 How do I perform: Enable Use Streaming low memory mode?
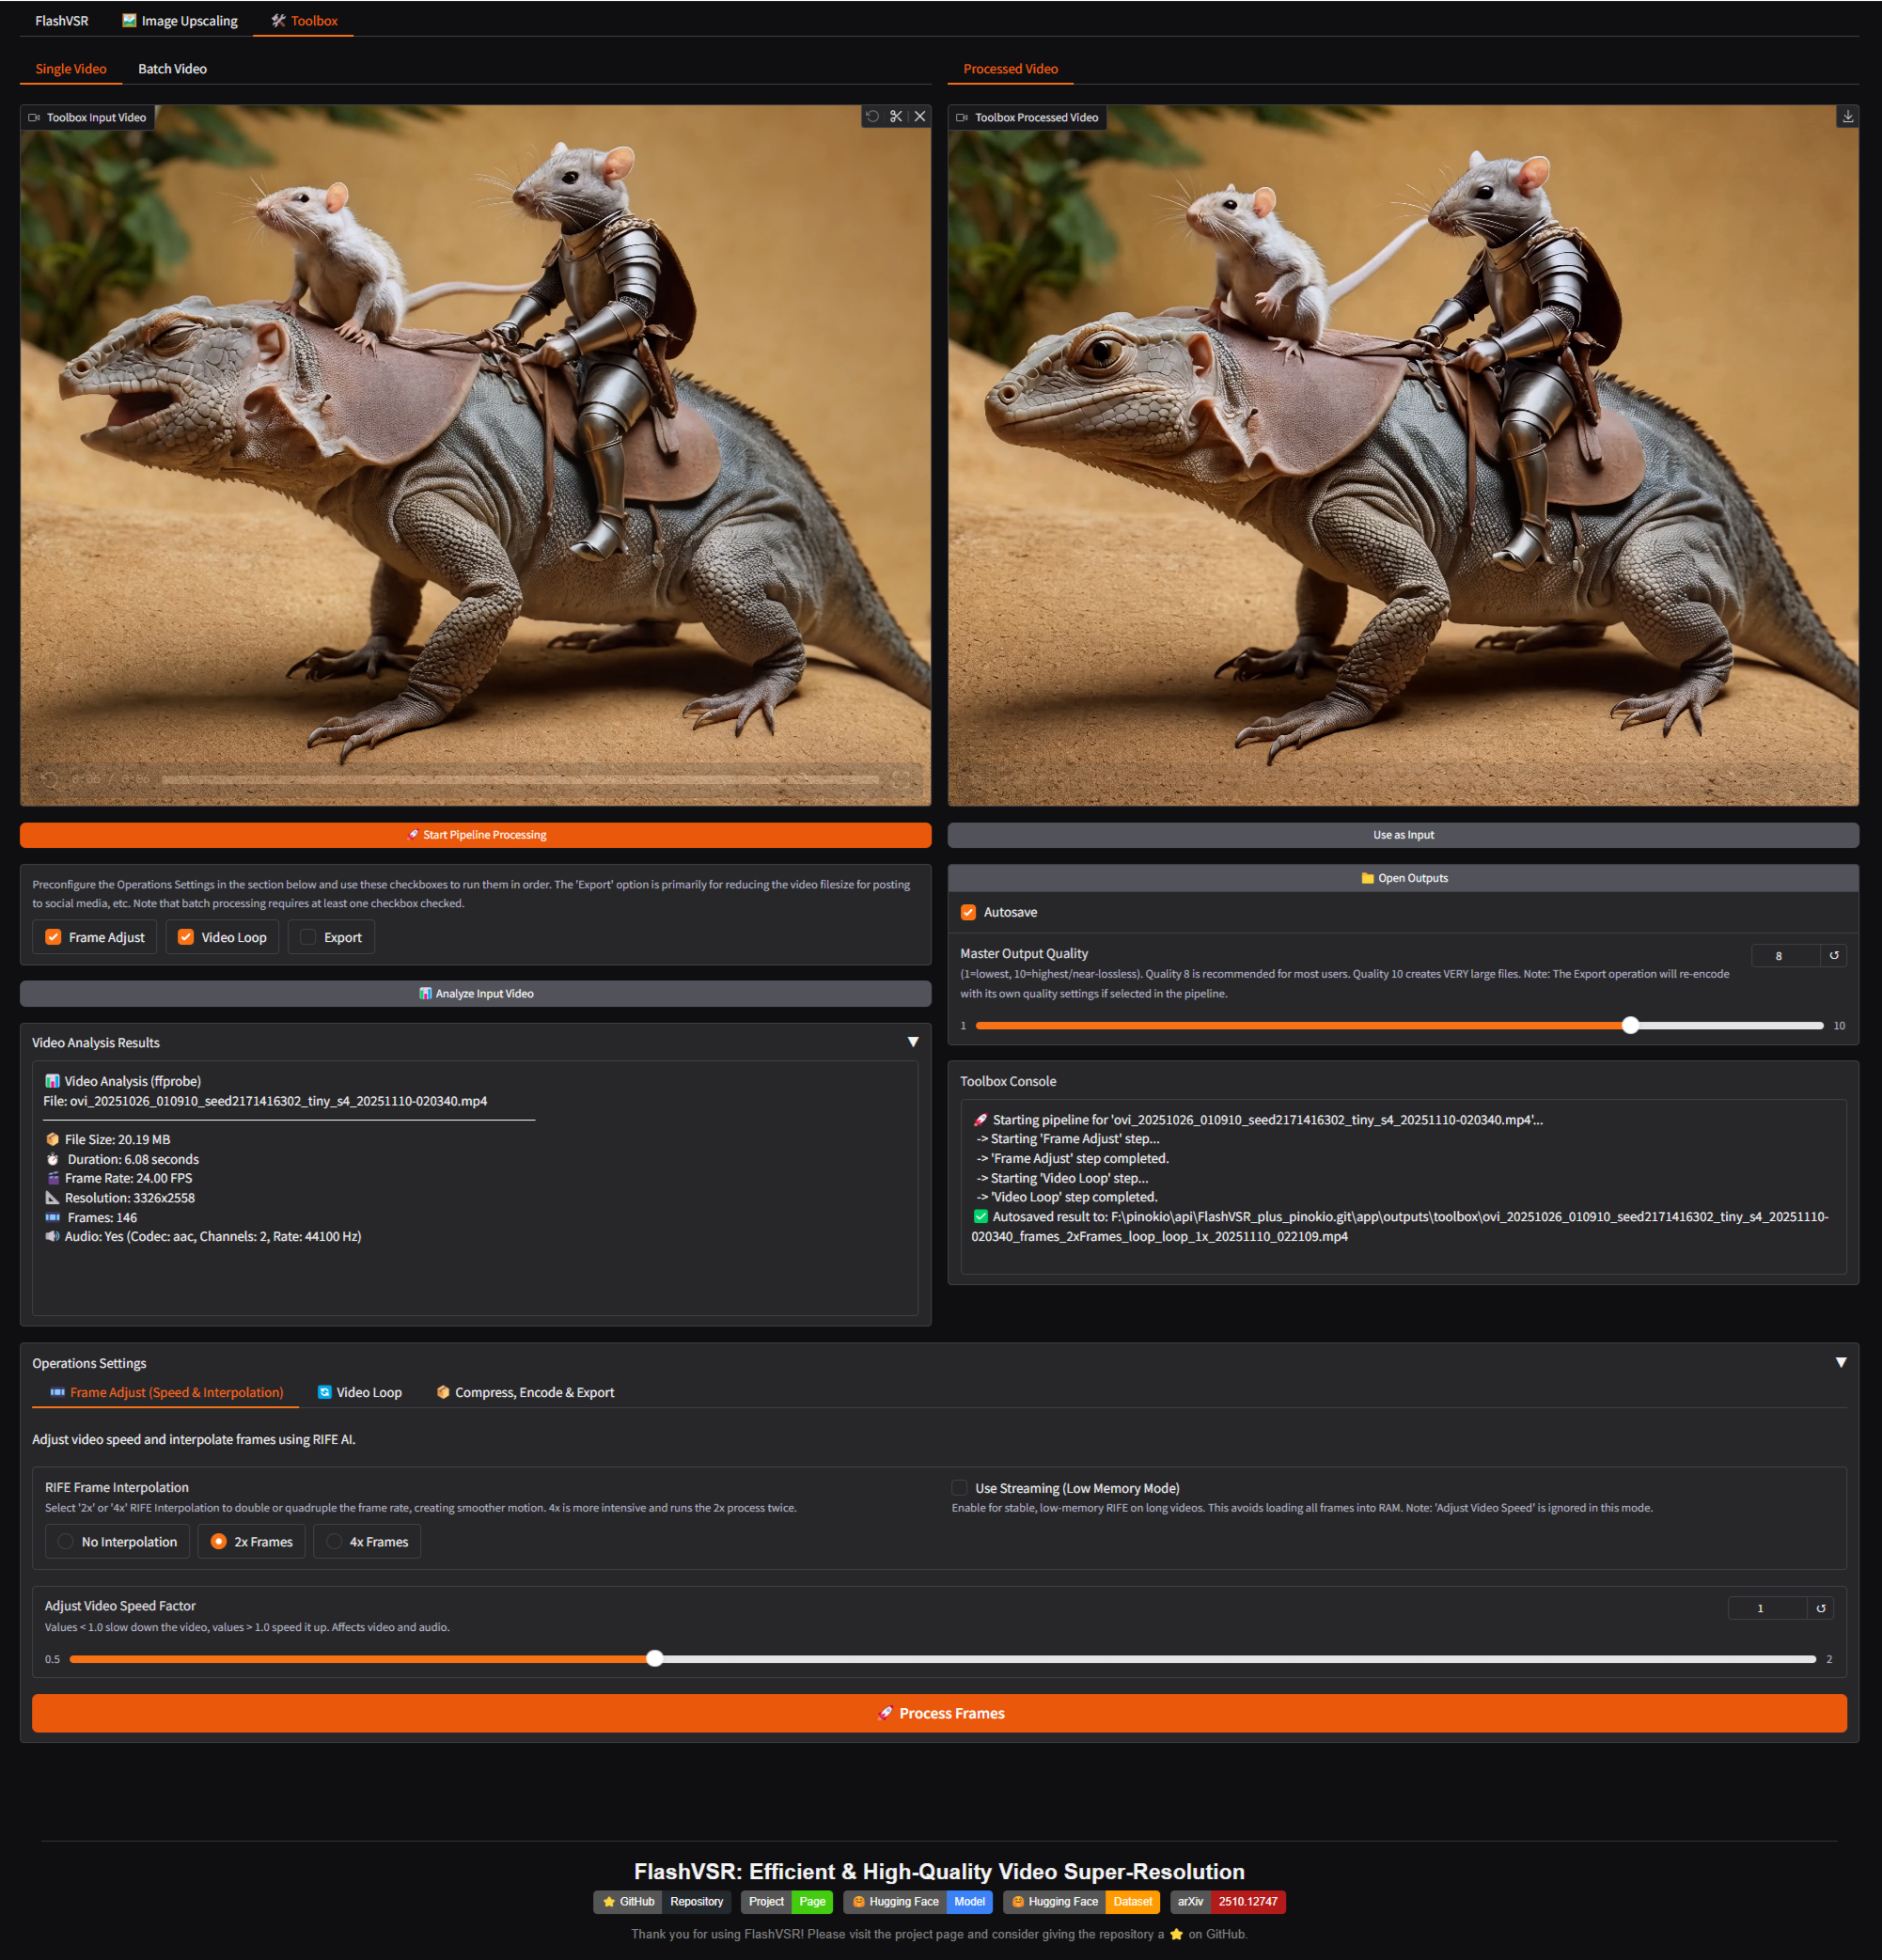[959, 1488]
